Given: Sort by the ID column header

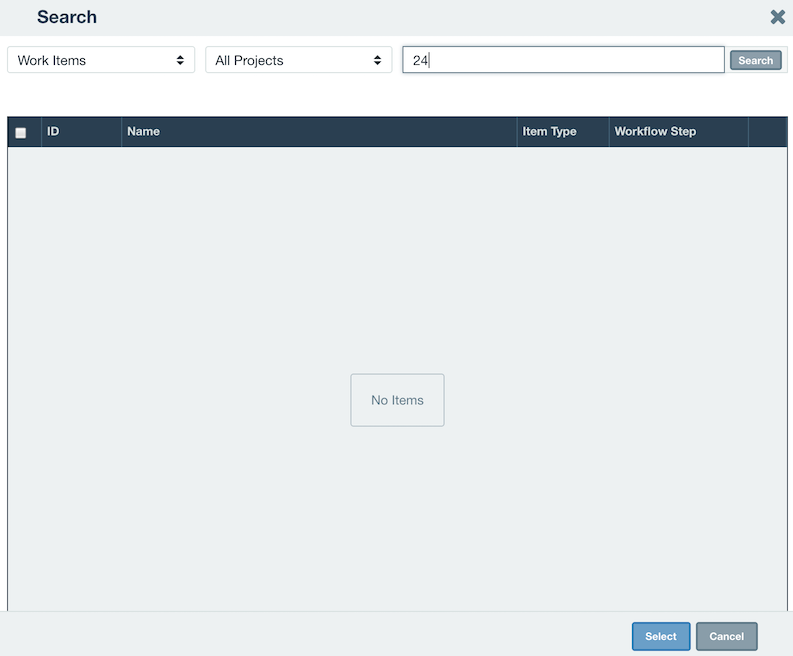Looking at the screenshot, I should 81,132.
